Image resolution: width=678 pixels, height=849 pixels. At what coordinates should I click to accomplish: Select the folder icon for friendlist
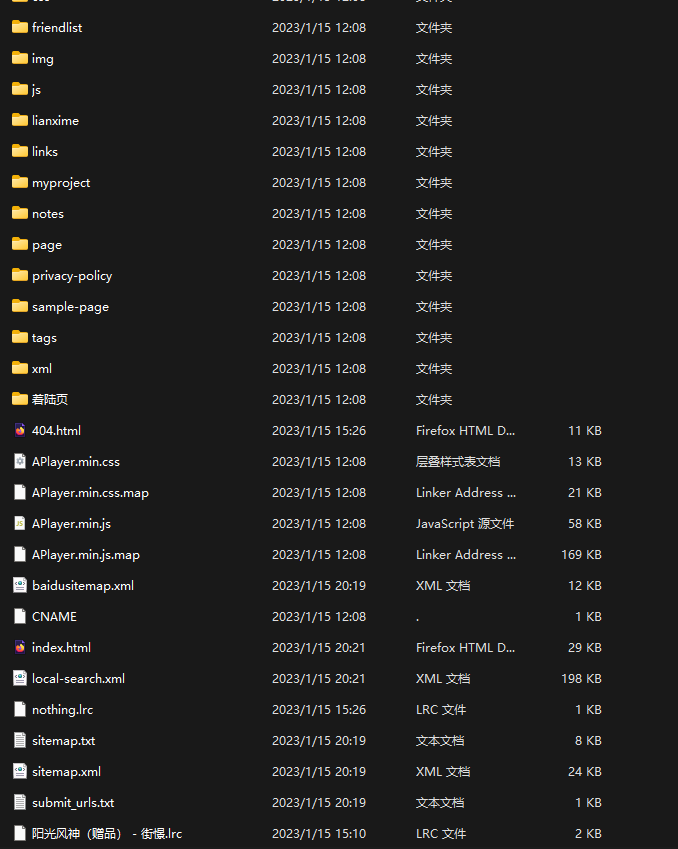click(x=20, y=28)
